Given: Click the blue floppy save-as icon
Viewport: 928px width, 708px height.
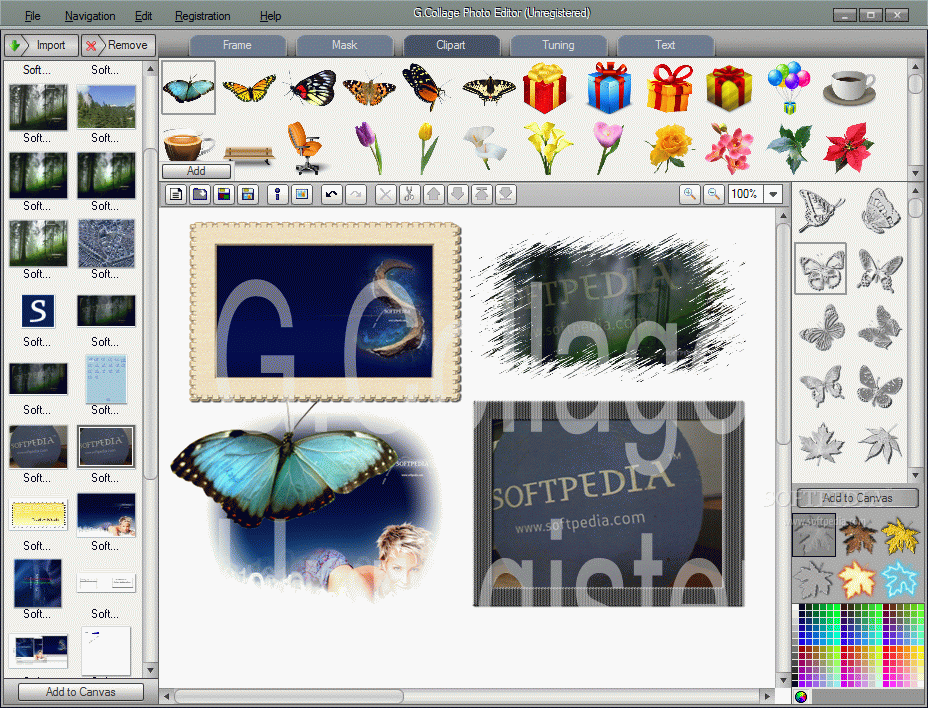Looking at the screenshot, I should click(x=248, y=194).
